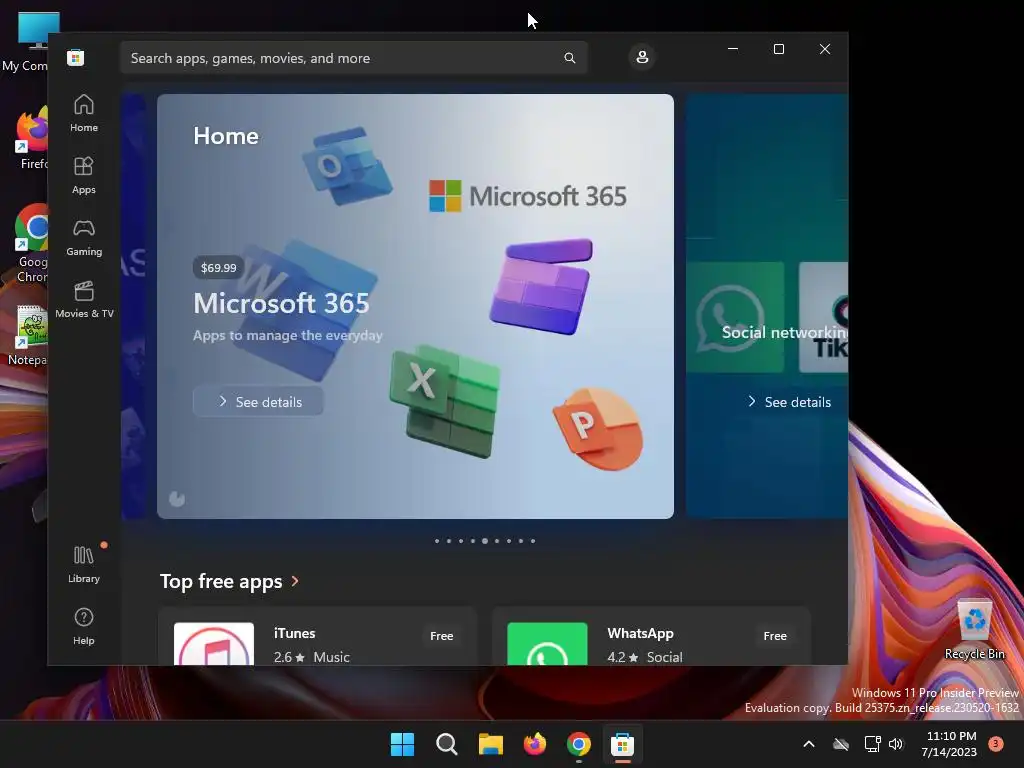Image resolution: width=1024 pixels, height=768 pixels.
Task: Click Free button on WhatsApp card
Action: 775,636
